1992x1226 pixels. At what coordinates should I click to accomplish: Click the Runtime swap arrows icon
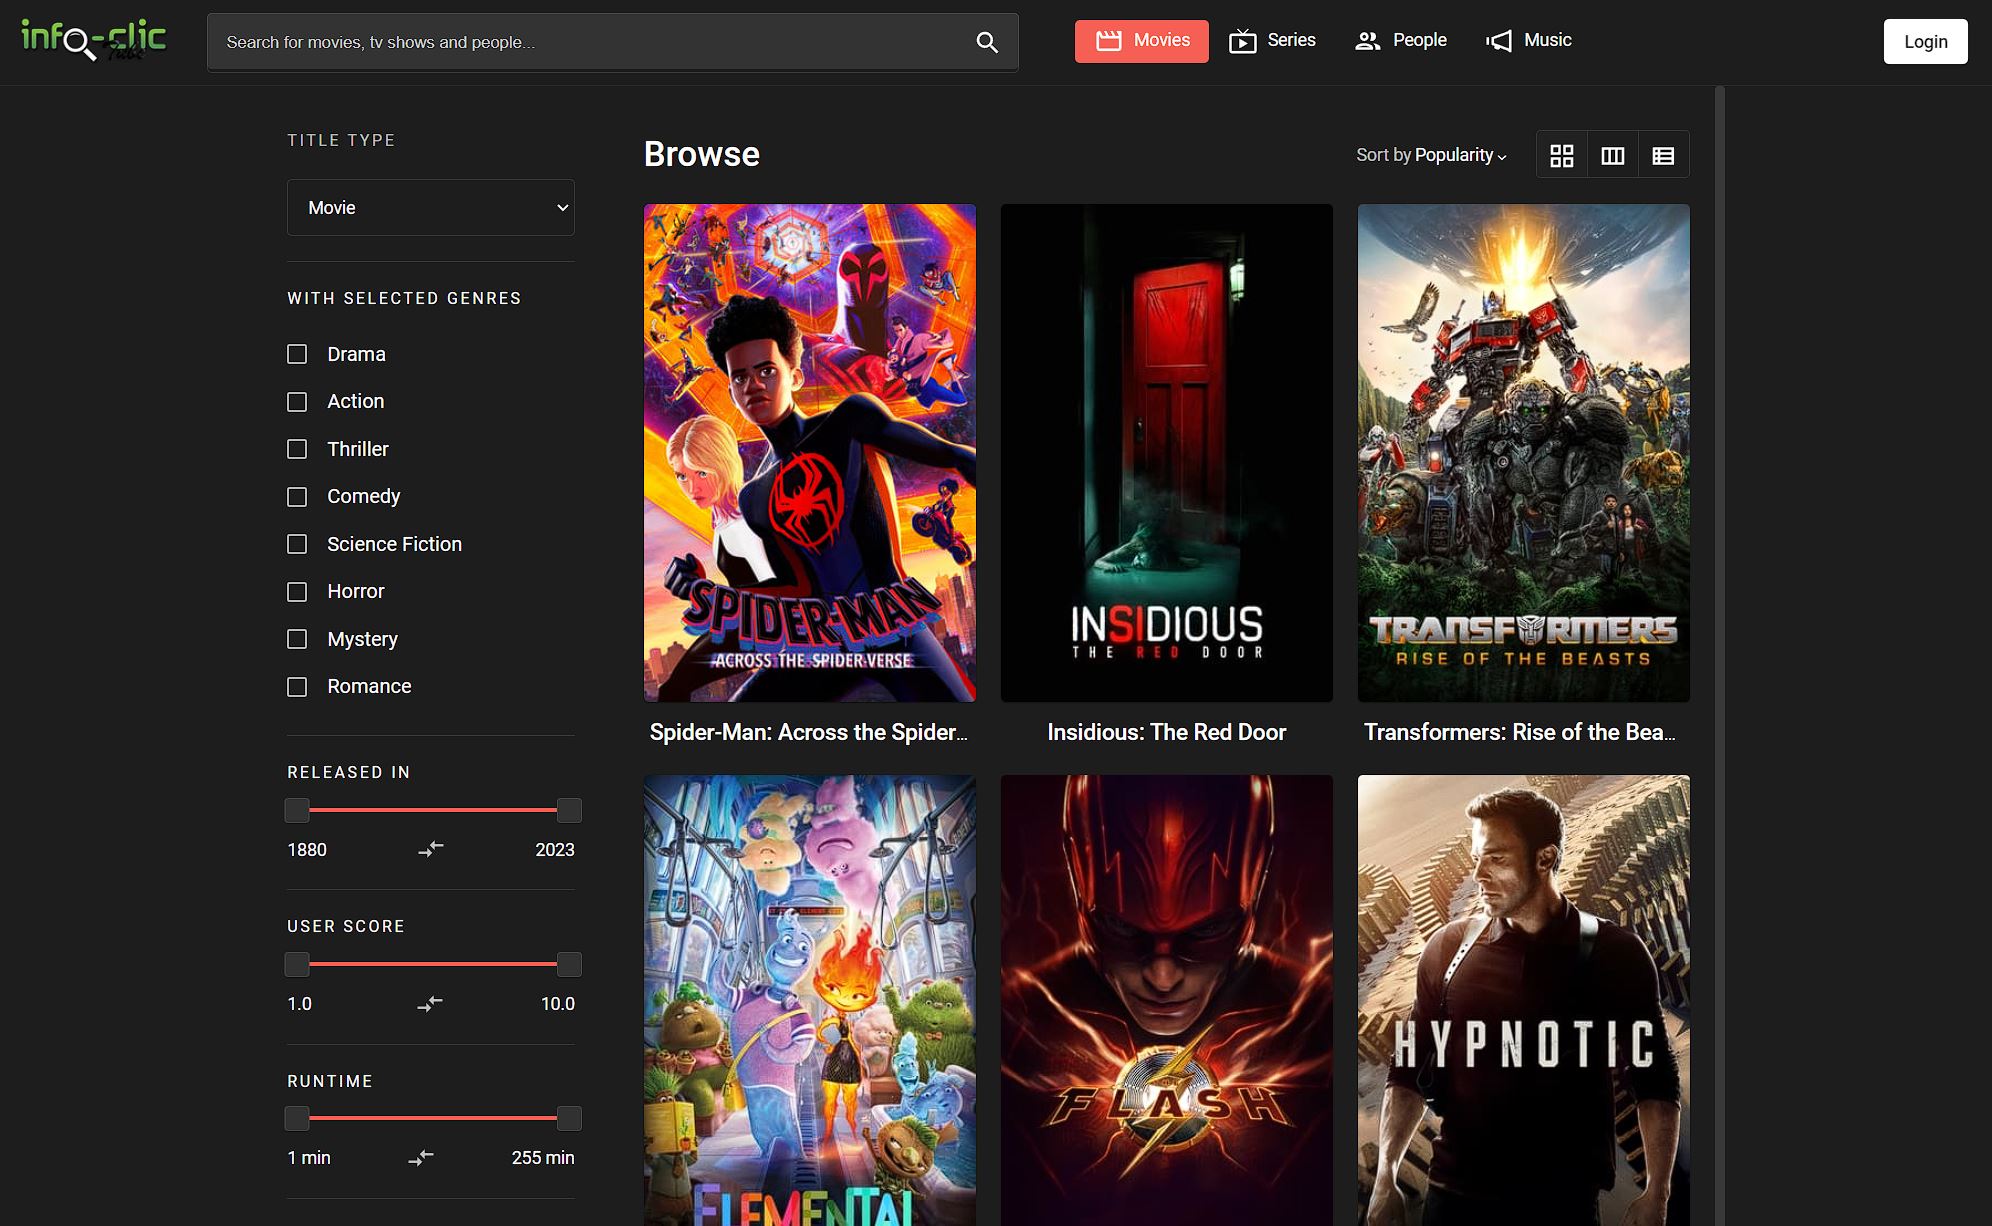click(421, 1157)
